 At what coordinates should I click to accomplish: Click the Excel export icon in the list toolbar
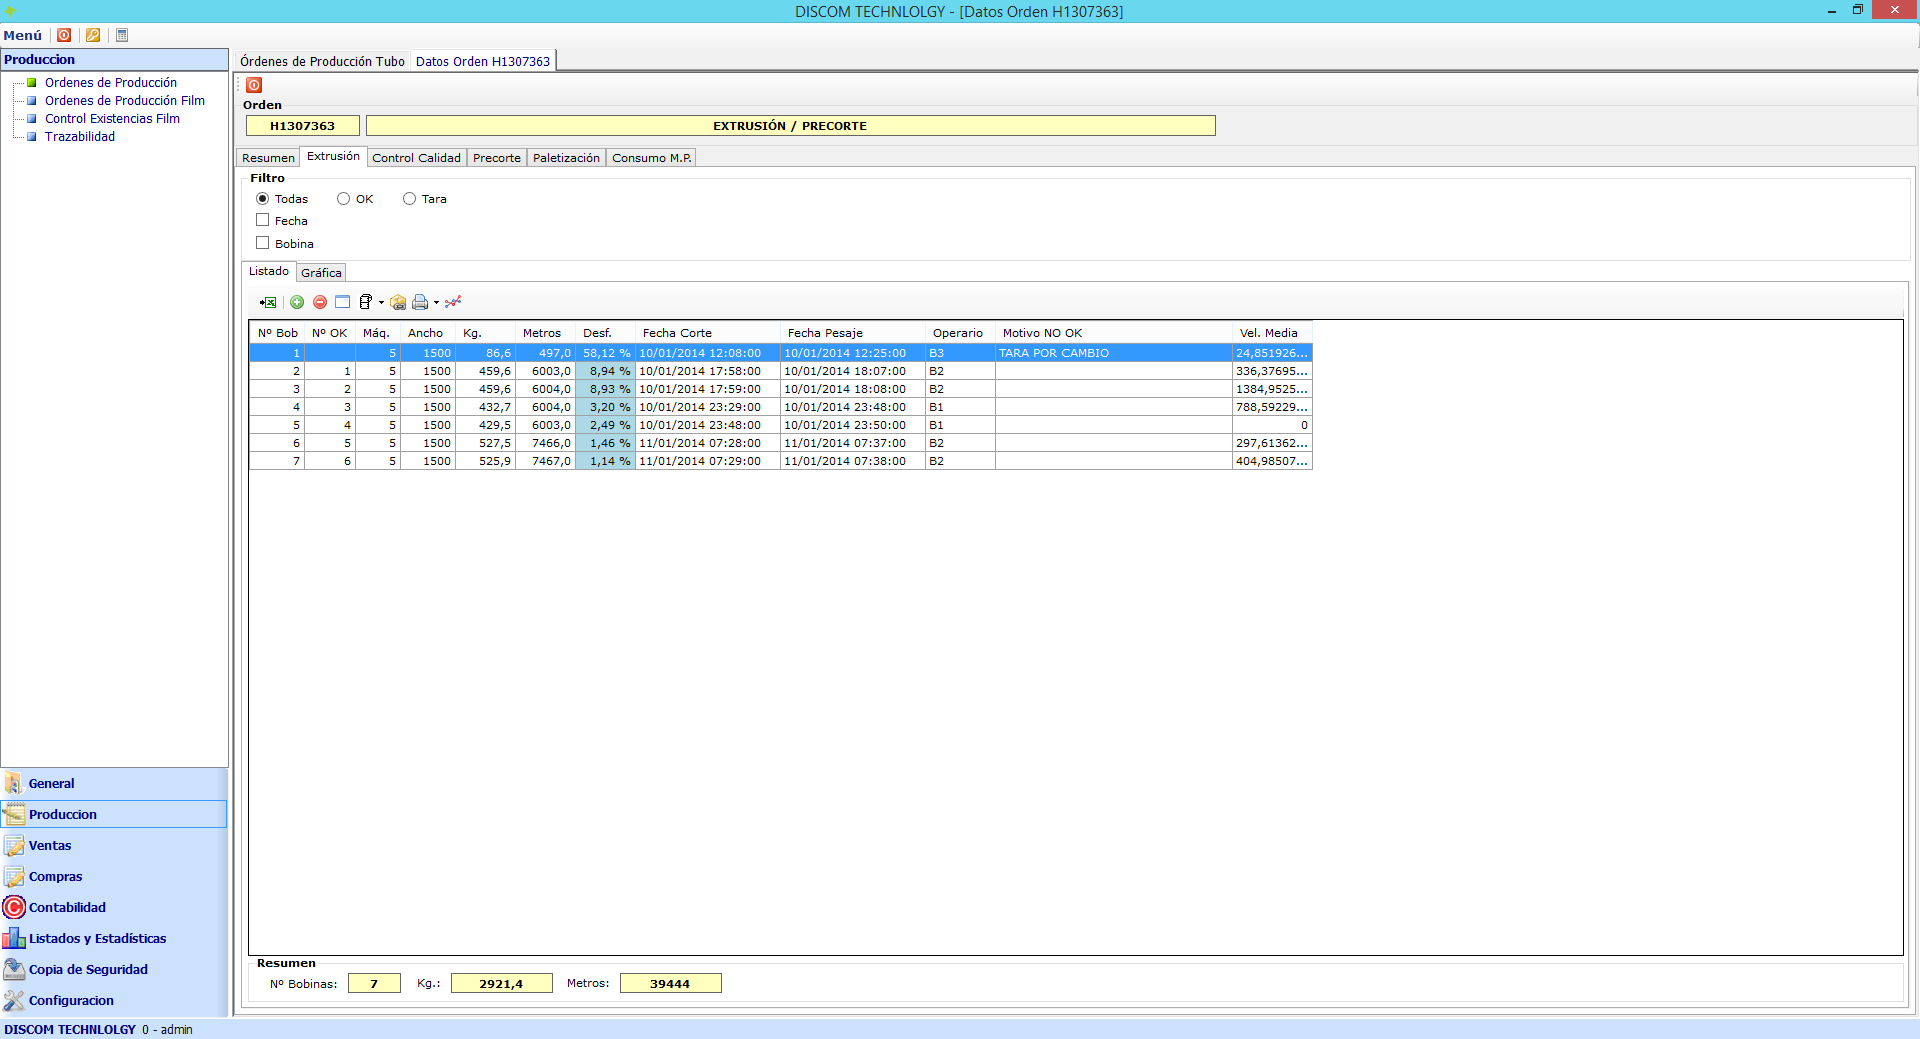click(268, 302)
